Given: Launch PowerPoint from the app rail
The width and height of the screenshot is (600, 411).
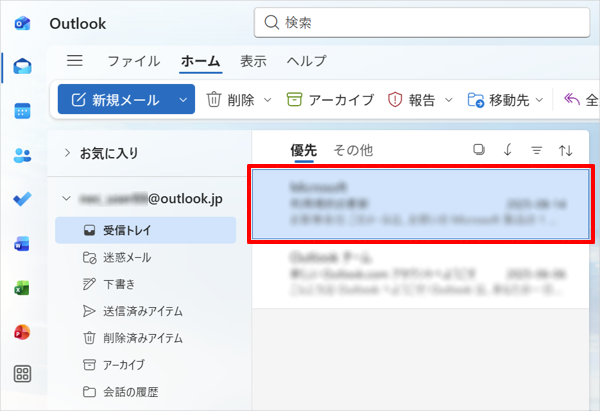Looking at the screenshot, I should [22, 332].
